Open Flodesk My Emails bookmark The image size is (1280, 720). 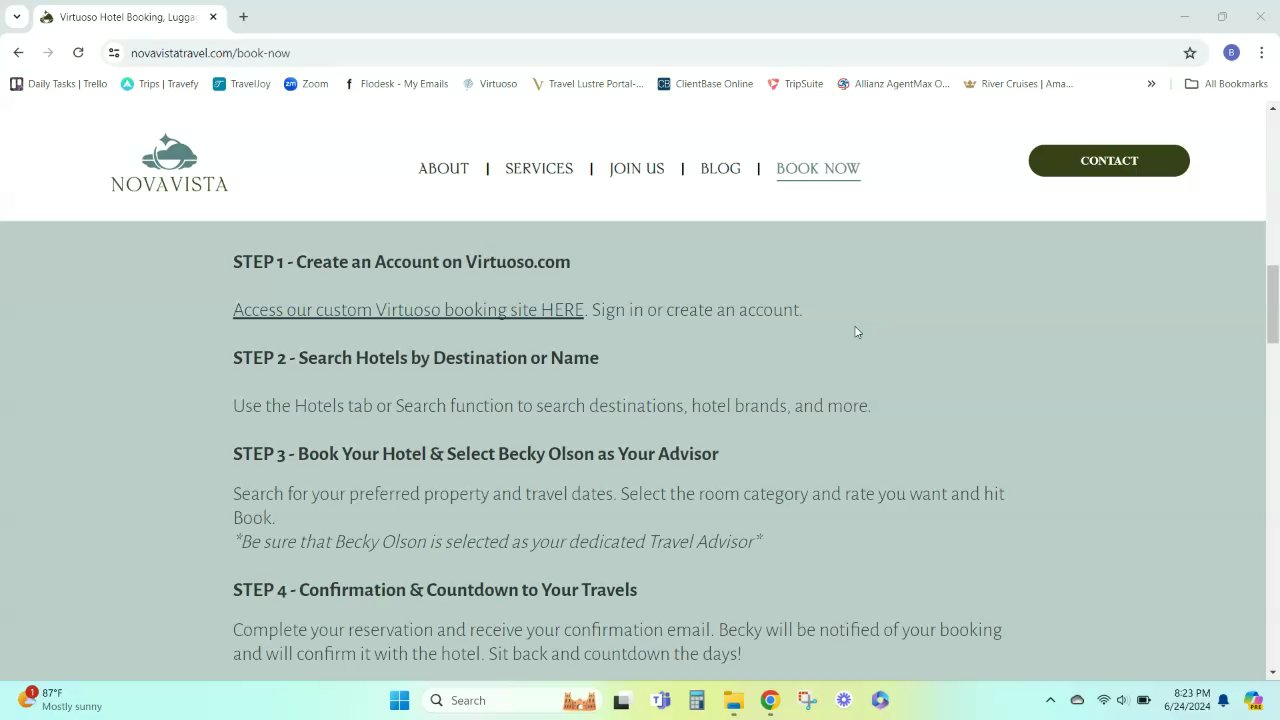(395, 84)
